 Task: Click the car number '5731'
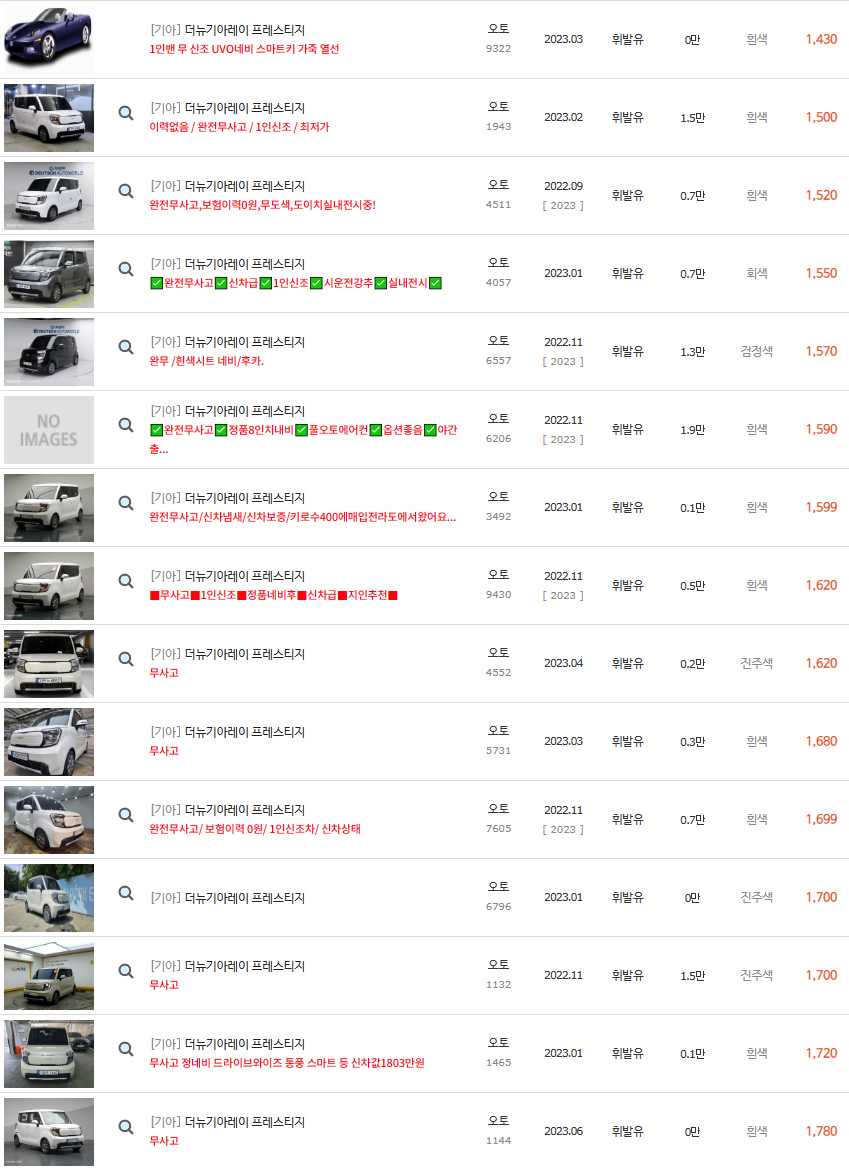(498, 751)
